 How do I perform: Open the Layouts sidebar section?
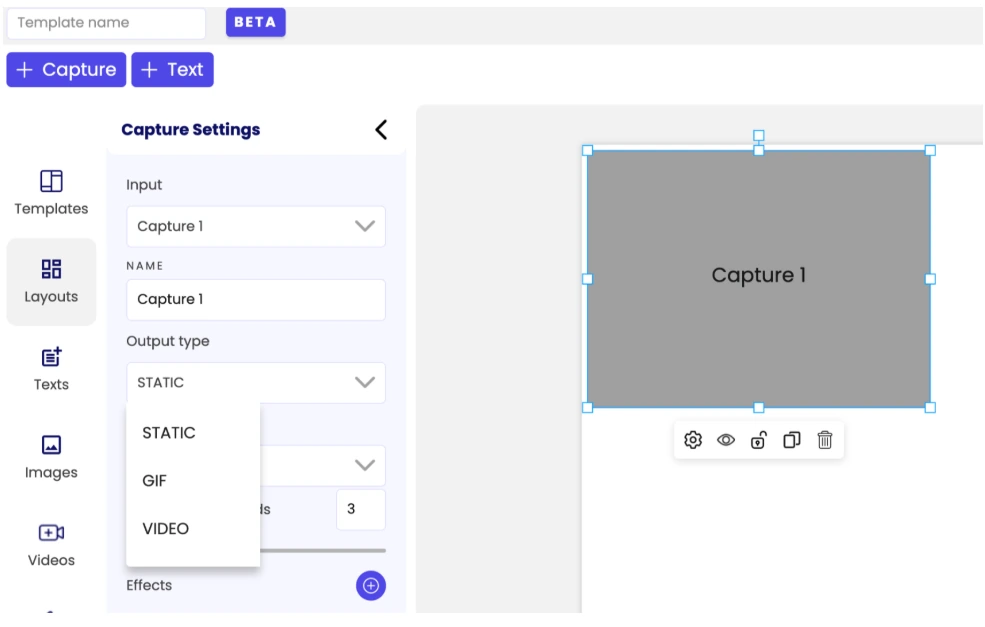tap(52, 281)
